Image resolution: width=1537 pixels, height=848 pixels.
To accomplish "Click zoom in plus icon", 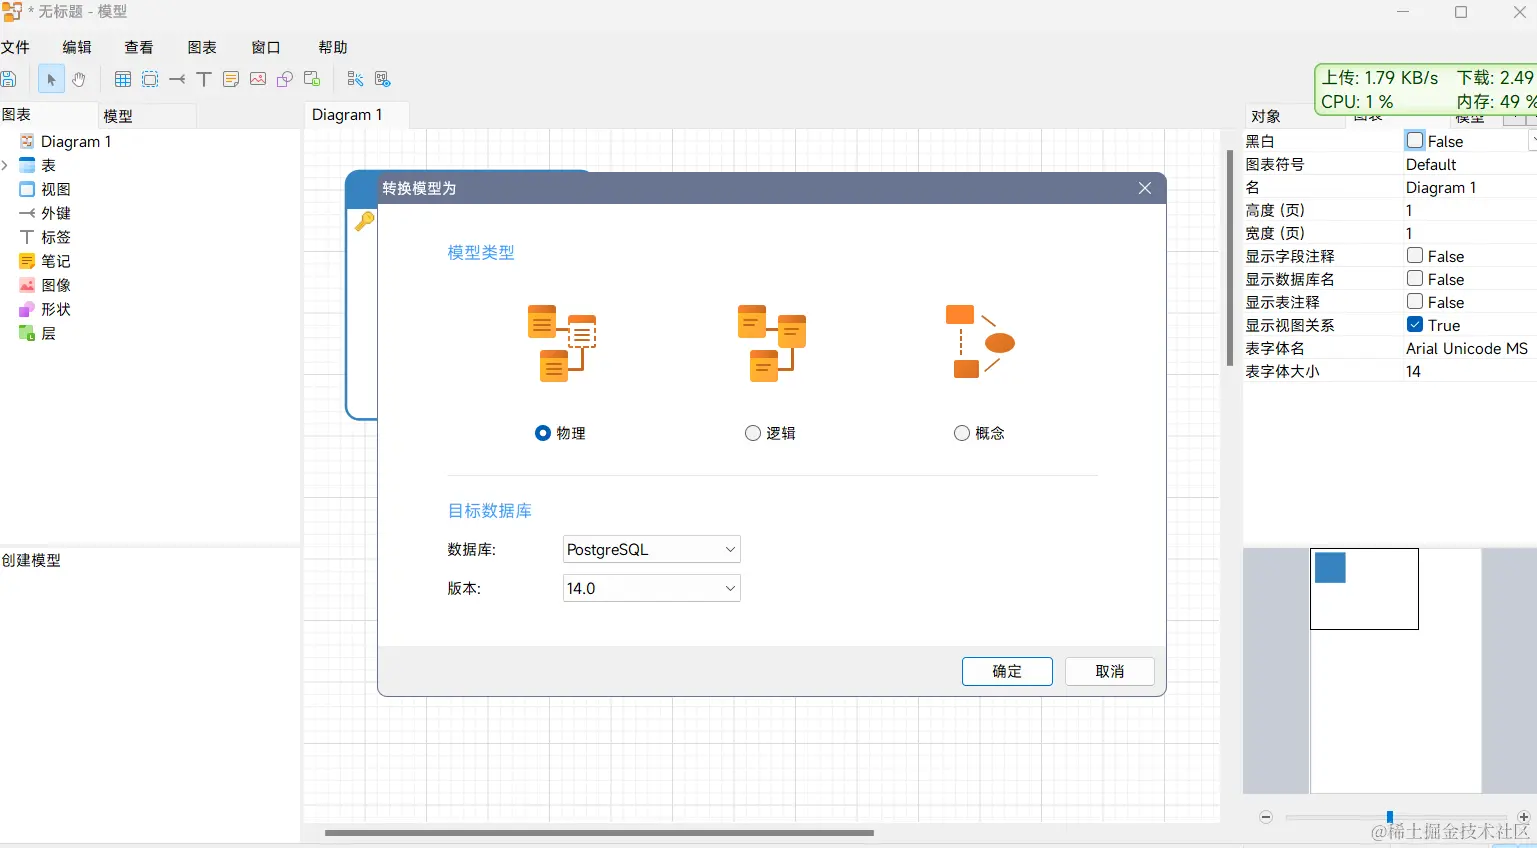I will pyautogui.click(x=1523, y=817).
